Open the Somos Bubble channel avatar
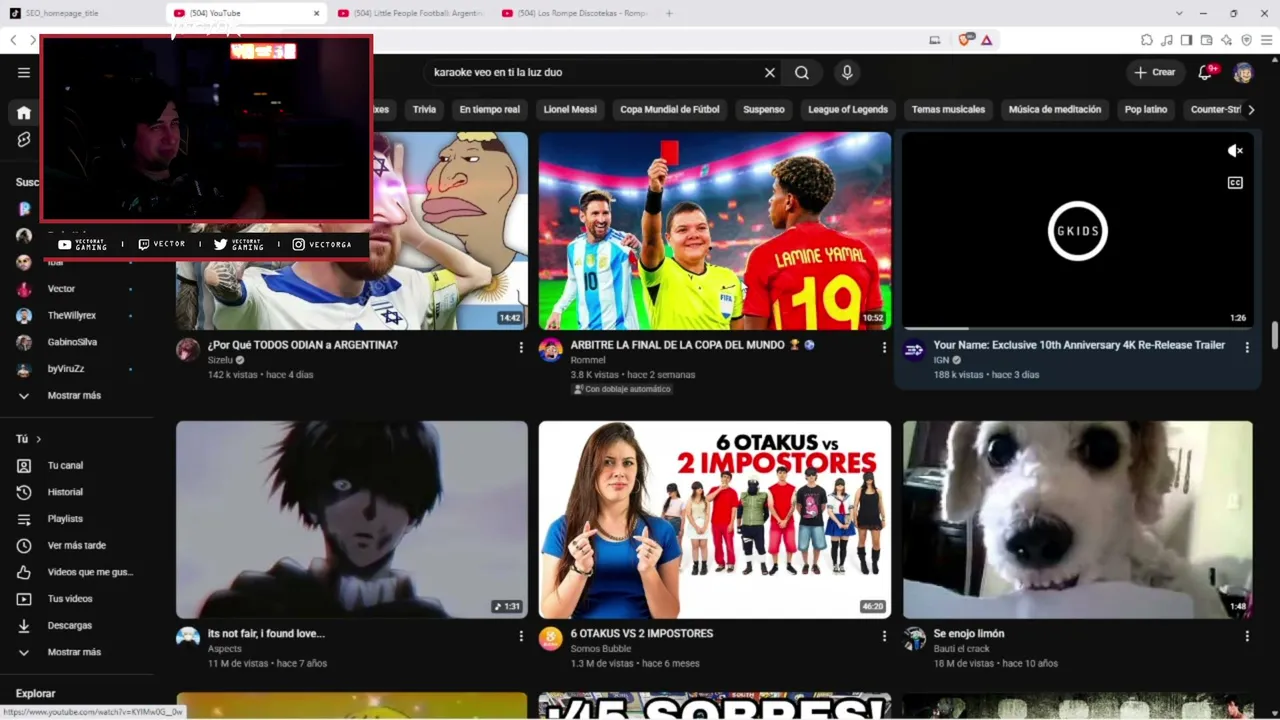This screenshot has height=720, width=1280. click(x=551, y=638)
